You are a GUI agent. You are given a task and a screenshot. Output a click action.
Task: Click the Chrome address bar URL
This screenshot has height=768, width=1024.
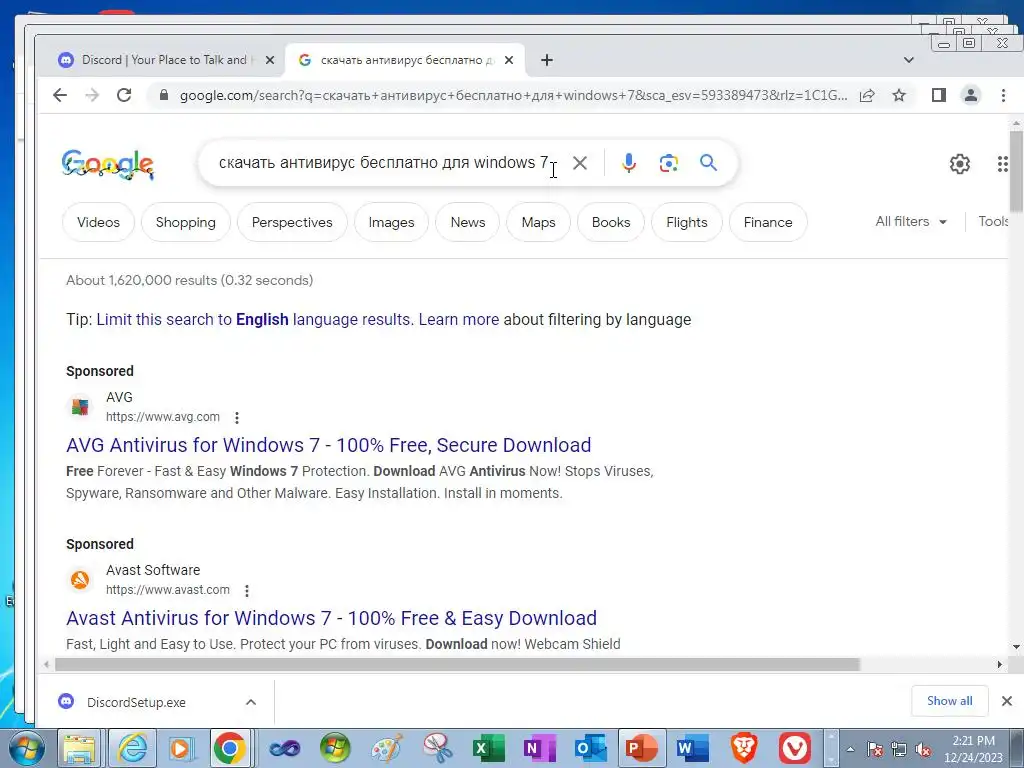[x=513, y=95]
